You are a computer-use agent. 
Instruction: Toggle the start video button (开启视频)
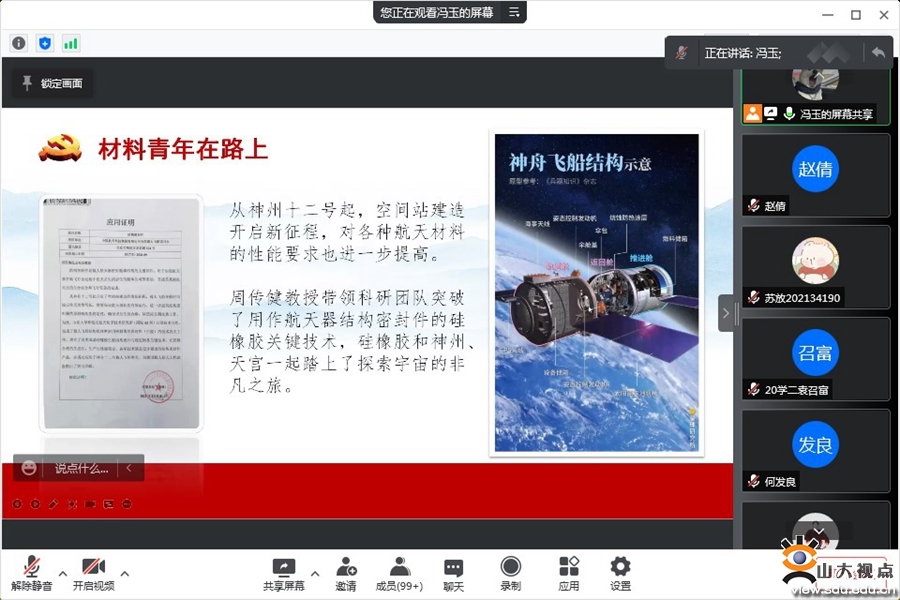coord(93,567)
